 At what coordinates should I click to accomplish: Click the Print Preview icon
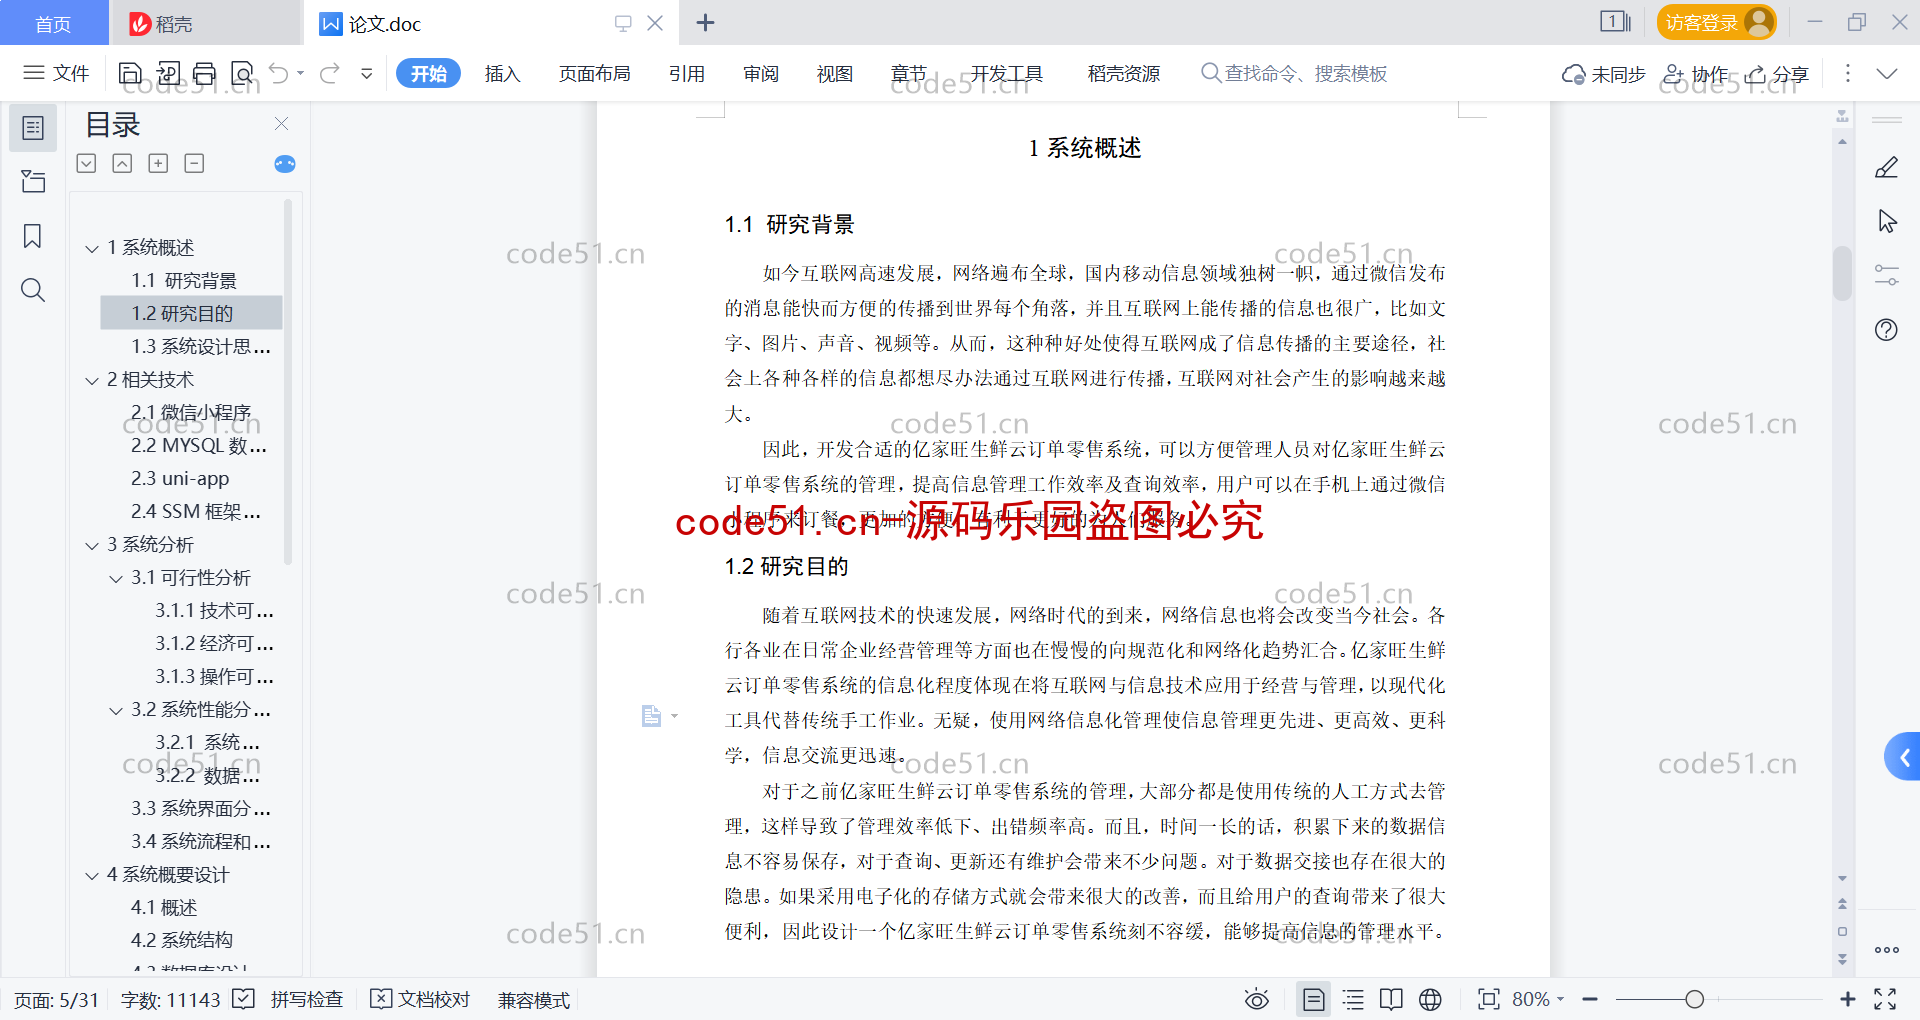(242, 73)
